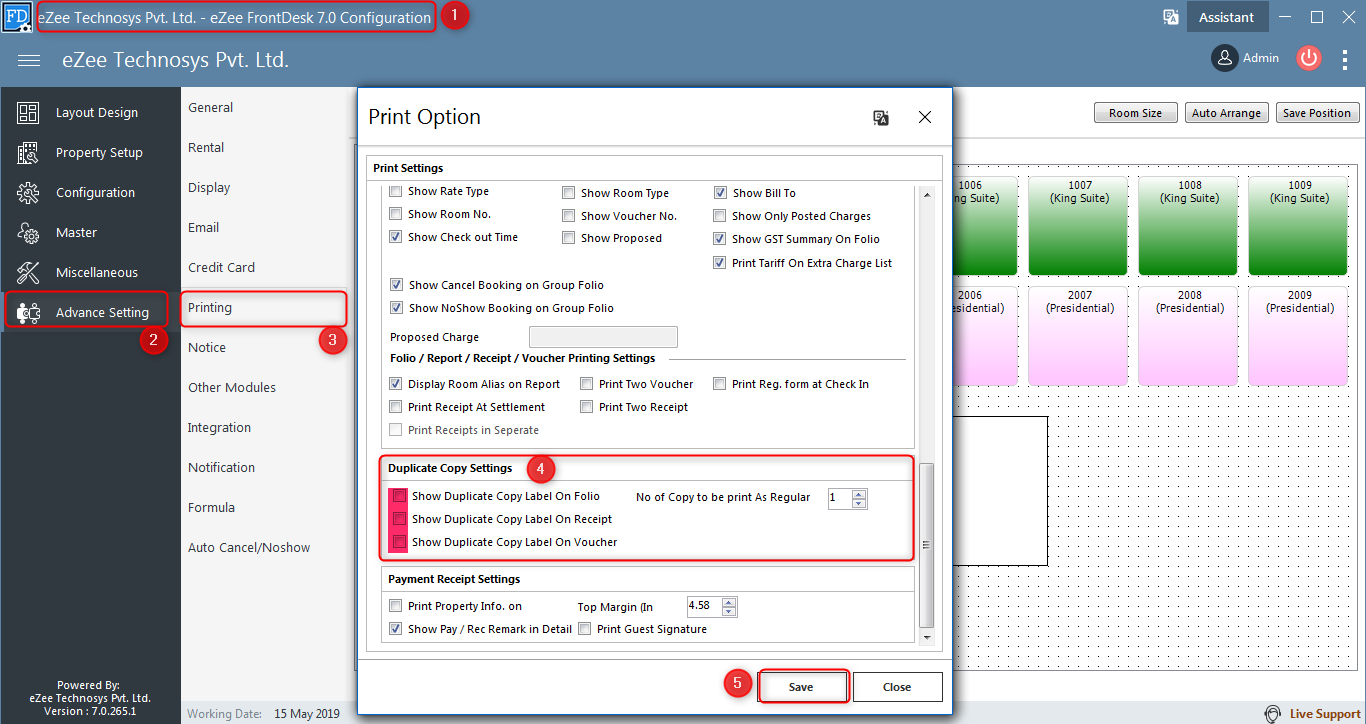Close the Print Option dialog with X
Screen dimensions: 1366x724
pyautogui.click(x=925, y=117)
